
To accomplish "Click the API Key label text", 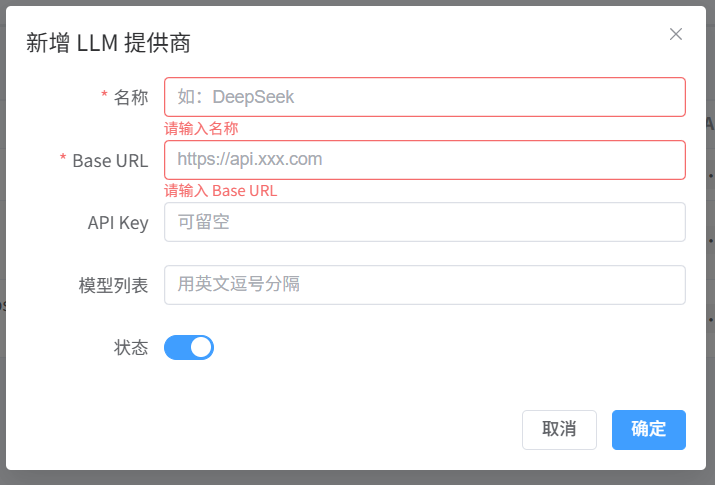I will 118,222.
